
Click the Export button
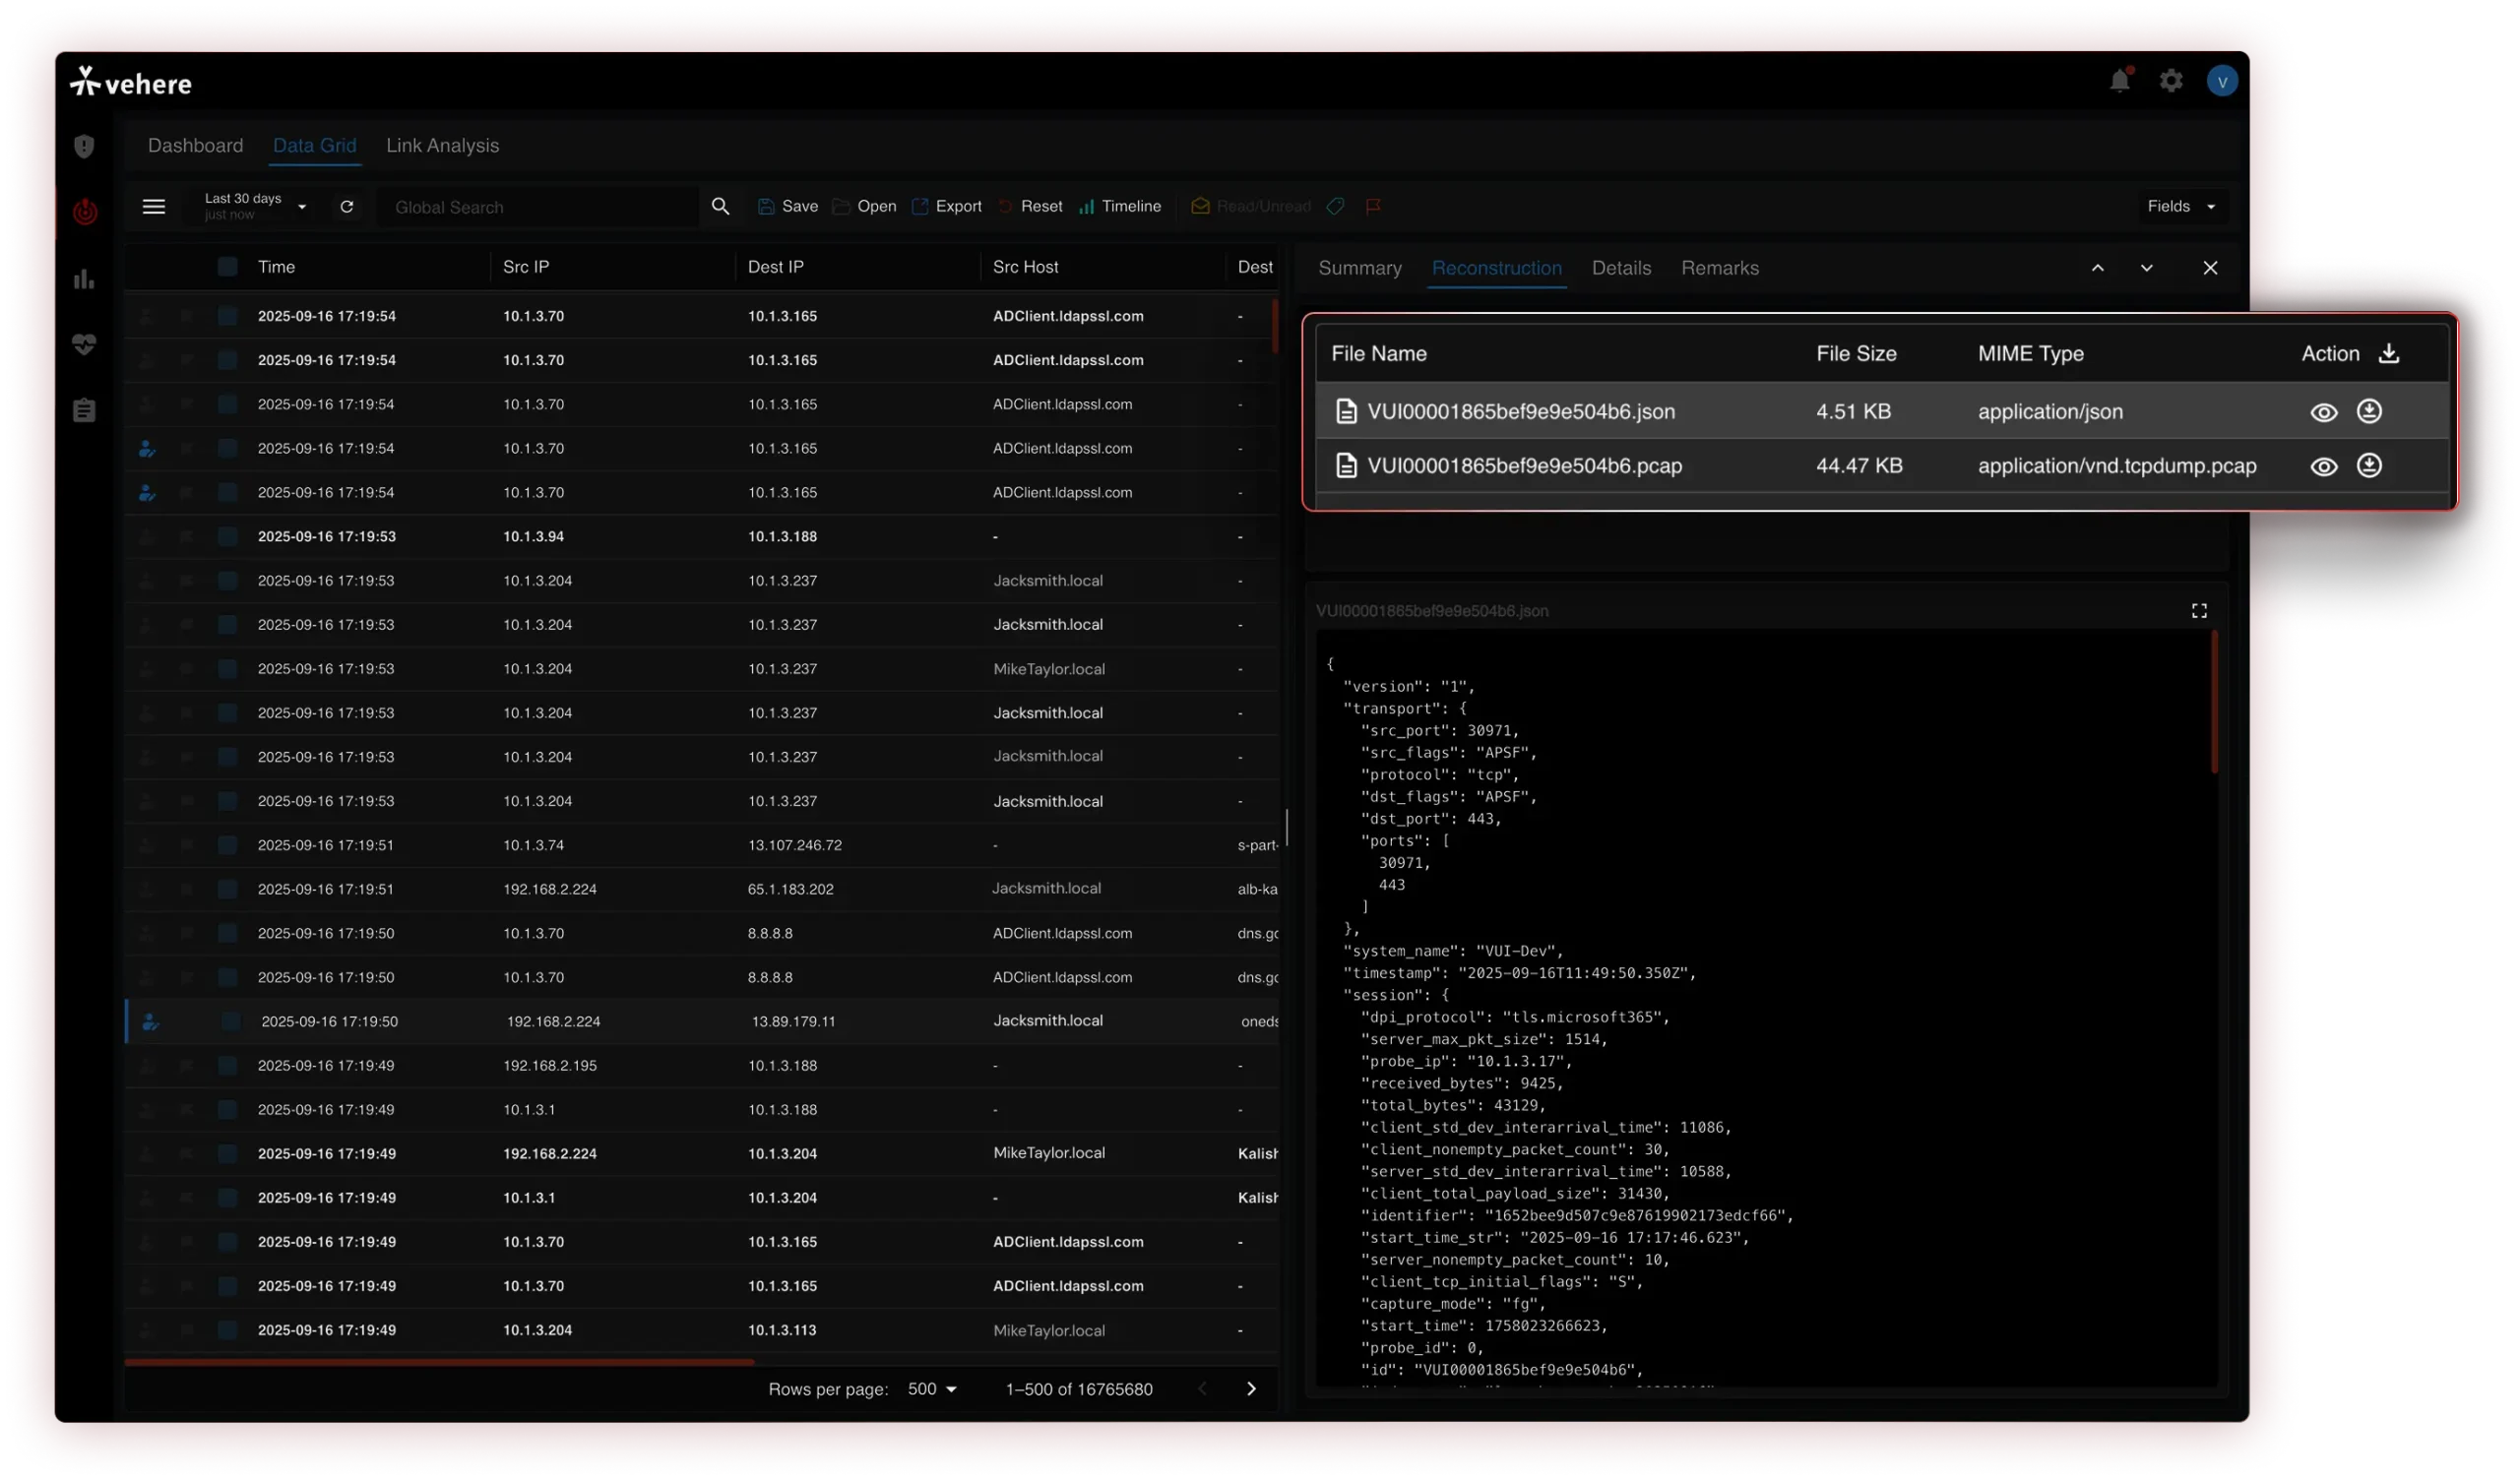[947, 207]
